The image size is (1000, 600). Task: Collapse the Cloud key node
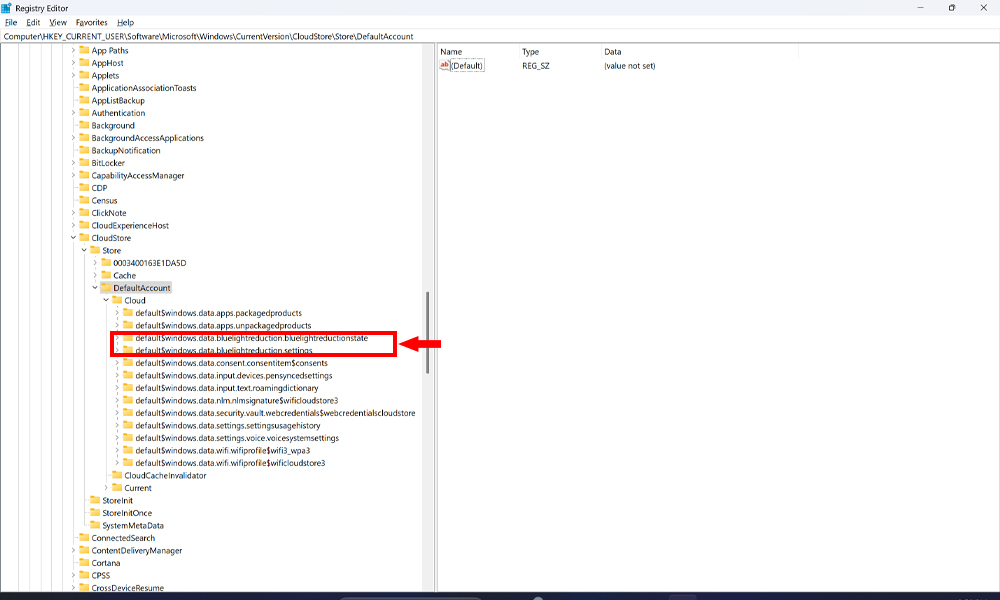coord(106,301)
